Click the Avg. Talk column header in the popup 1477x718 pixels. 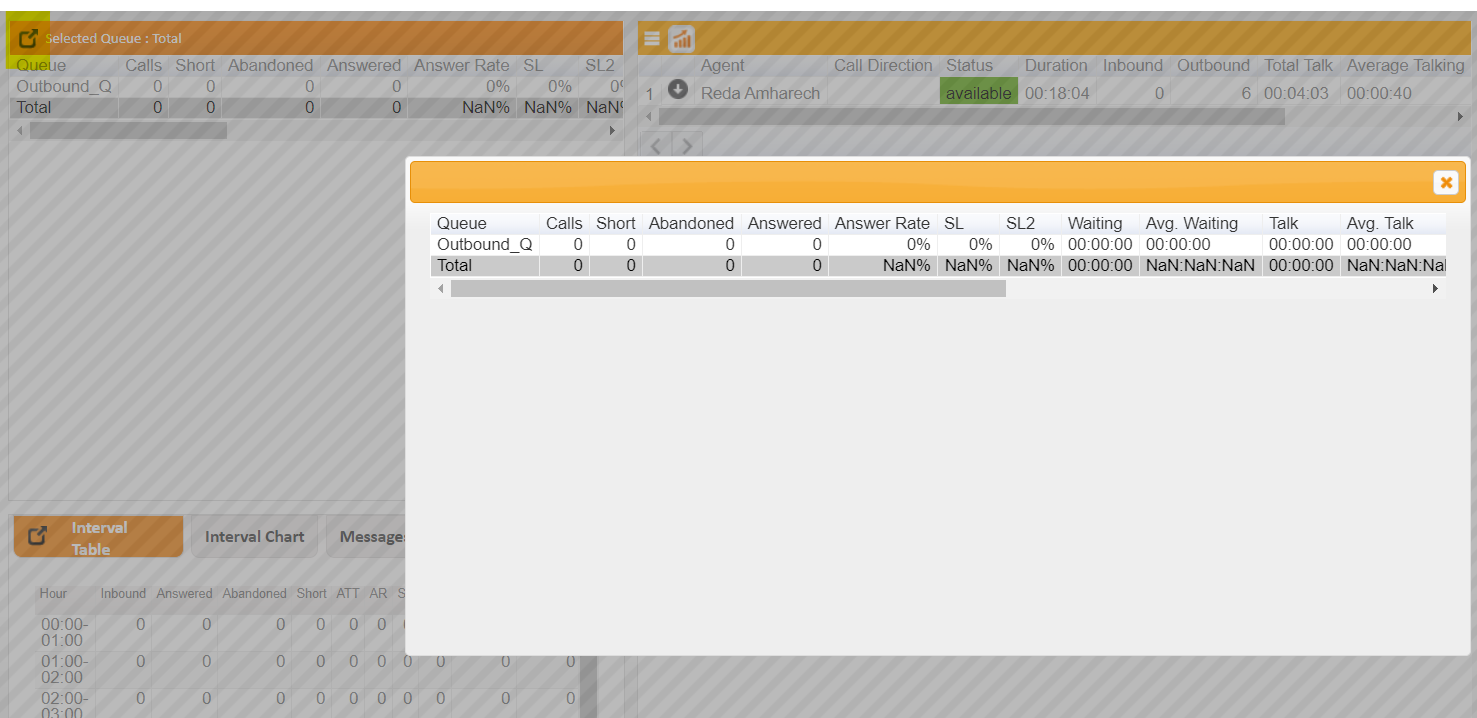[x=1380, y=223]
